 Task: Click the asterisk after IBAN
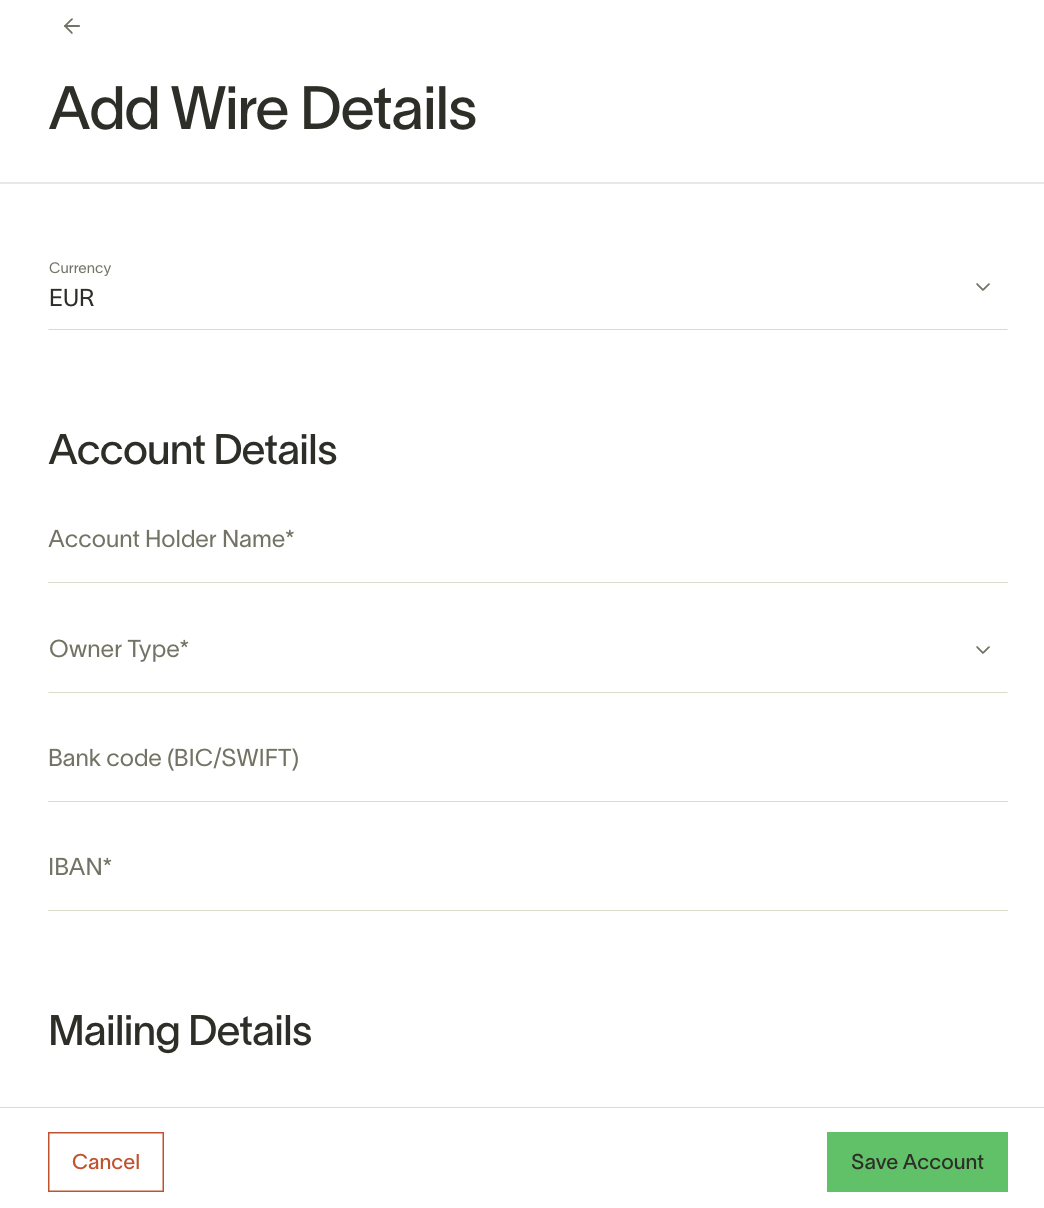(107, 863)
